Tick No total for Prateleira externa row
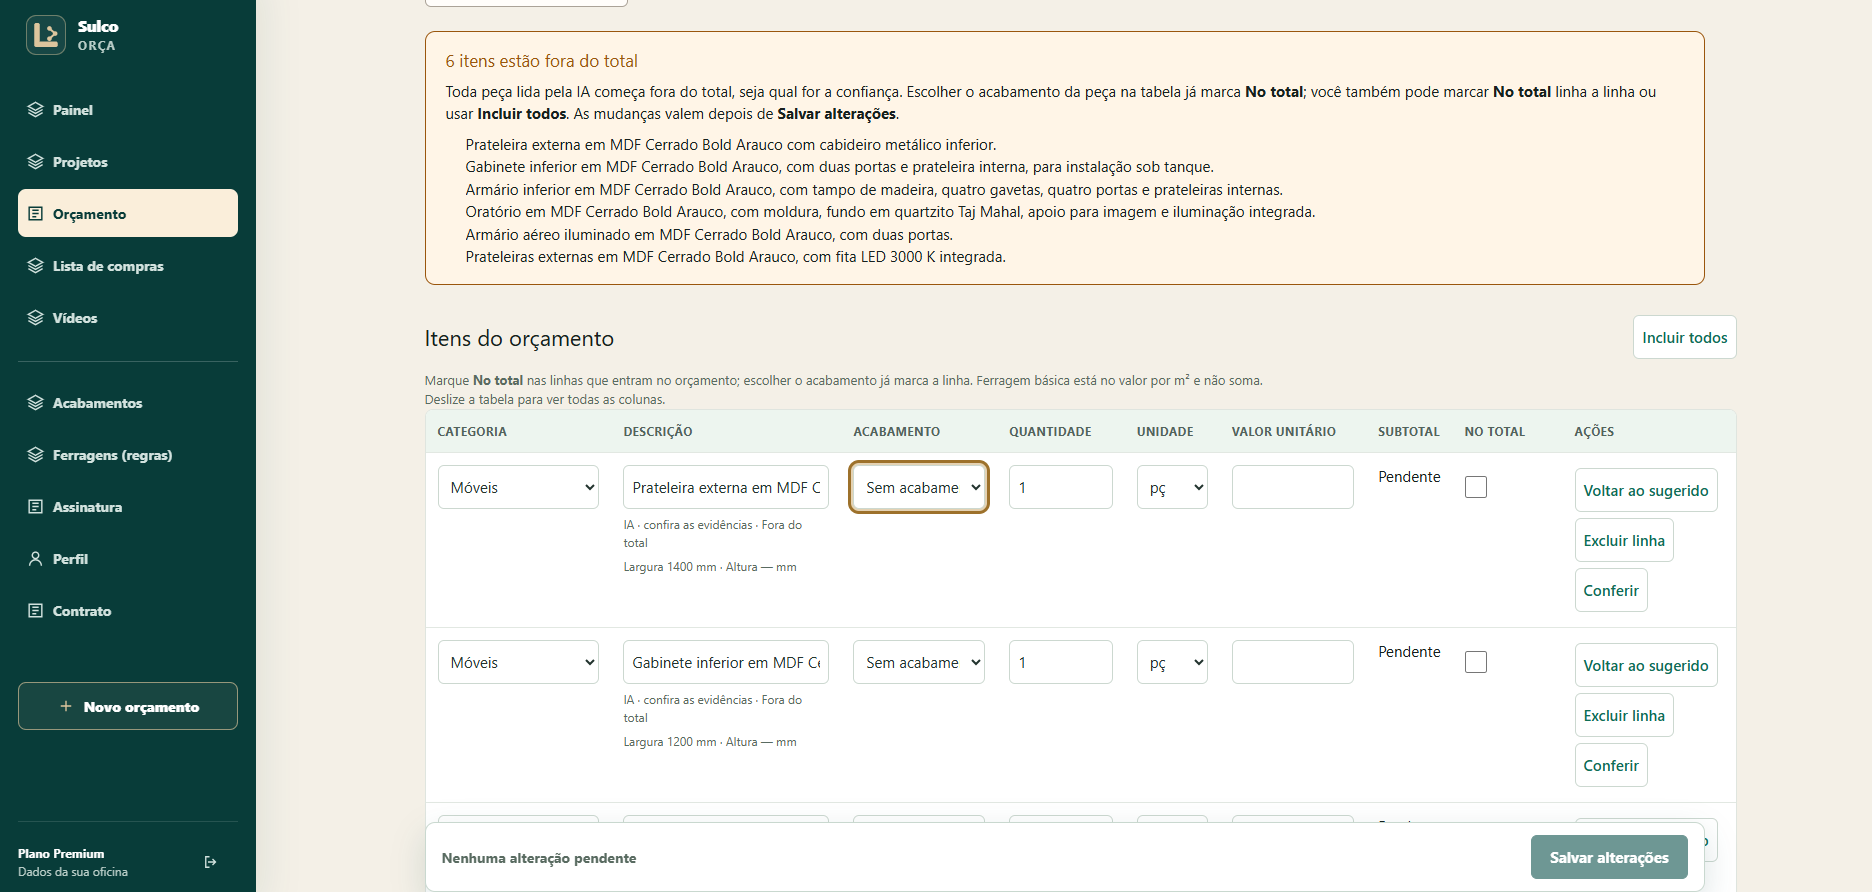The width and height of the screenshot is (1872, 892). (1476, 487)
